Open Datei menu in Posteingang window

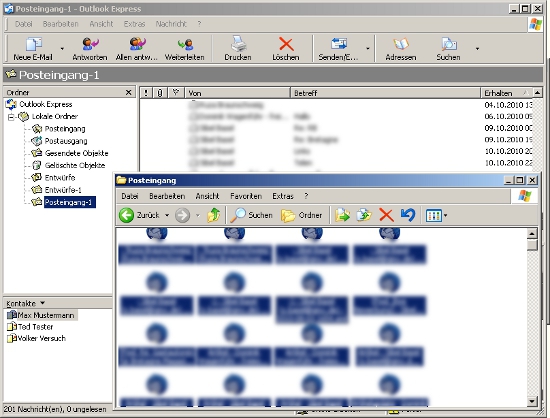tap(130, 196)
